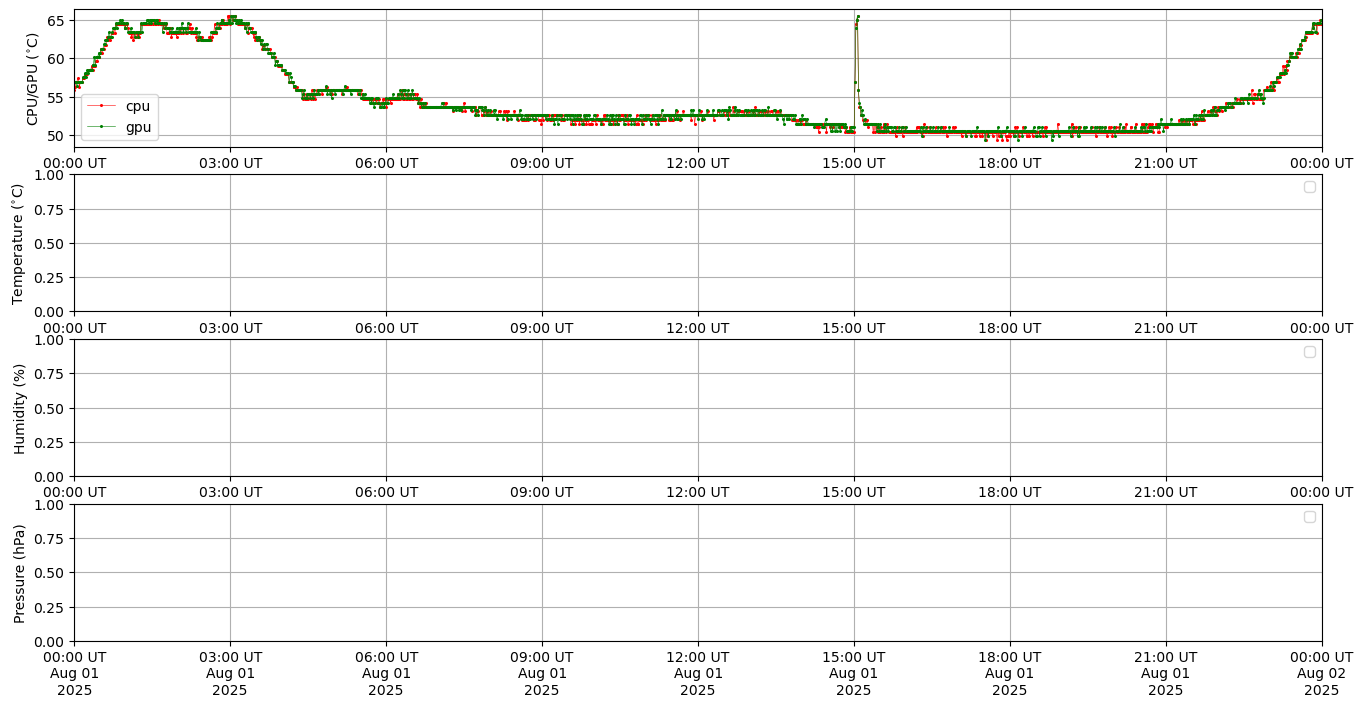Click the 60 tick on CPU/GPU axis
The height and width of the screenshot is (707, 1363).
56,59
